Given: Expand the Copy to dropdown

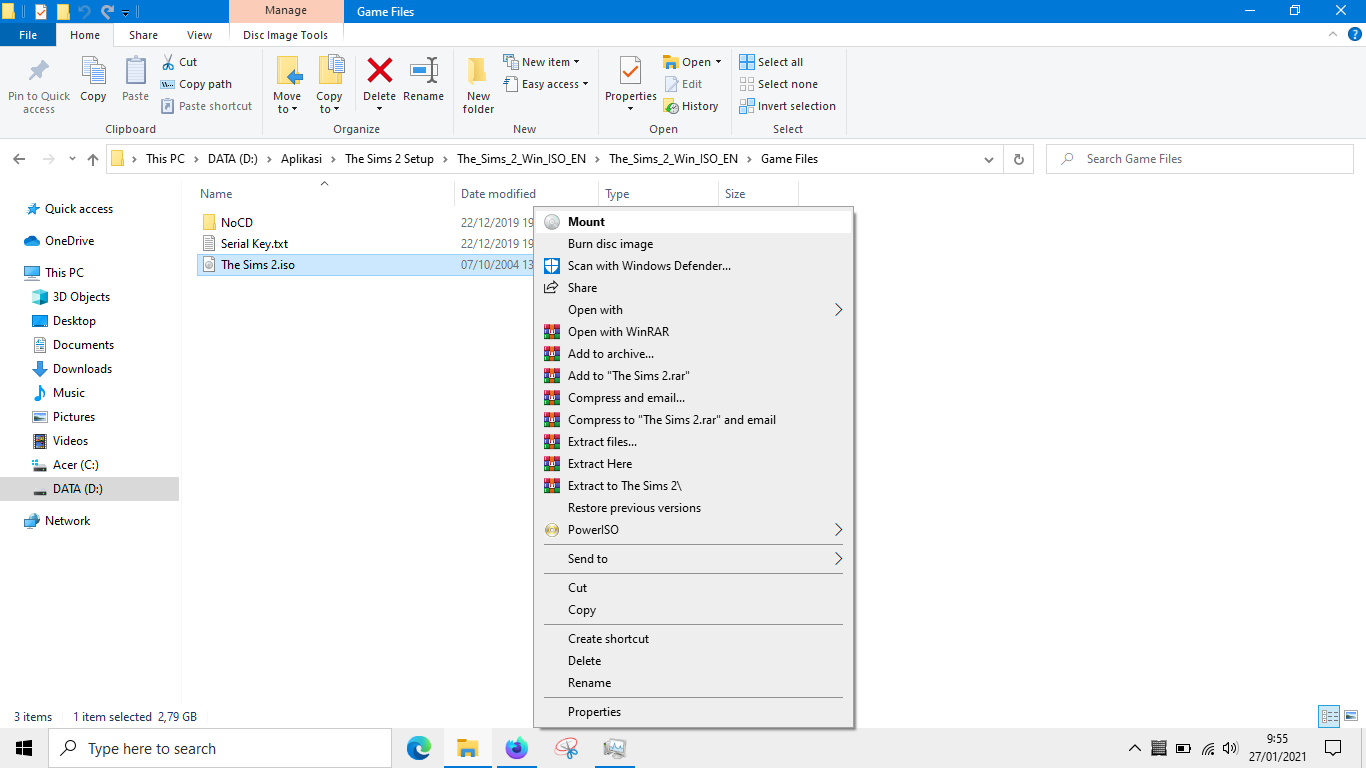Looking at the screenshot, I should point(329,103).
